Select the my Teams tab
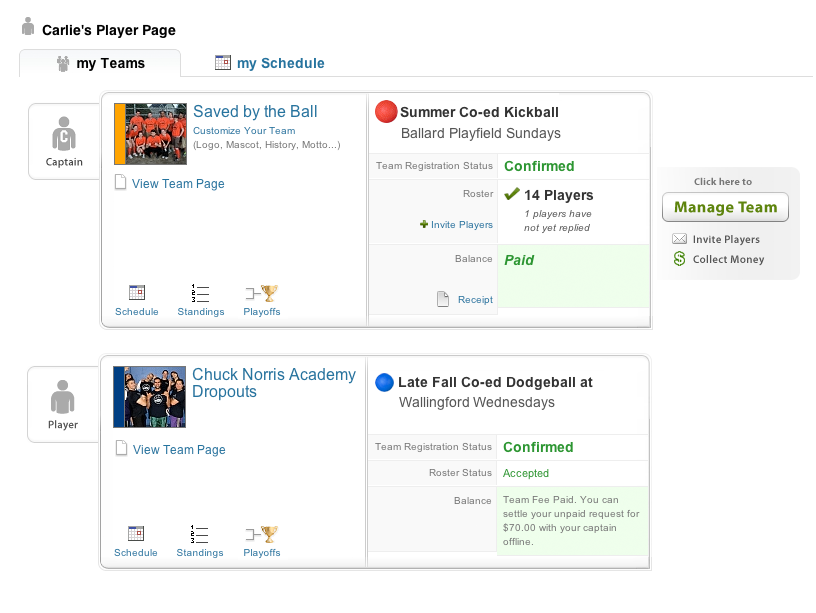The image size is (816, 613). 99,62
